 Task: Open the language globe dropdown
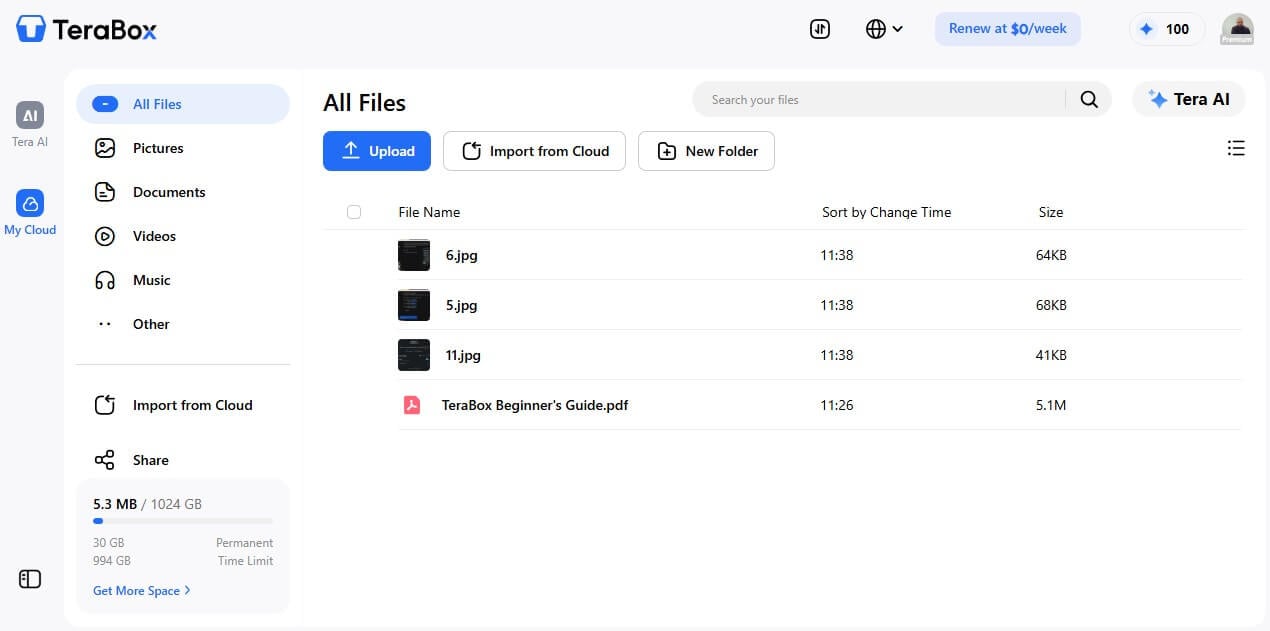pos(884,29)
